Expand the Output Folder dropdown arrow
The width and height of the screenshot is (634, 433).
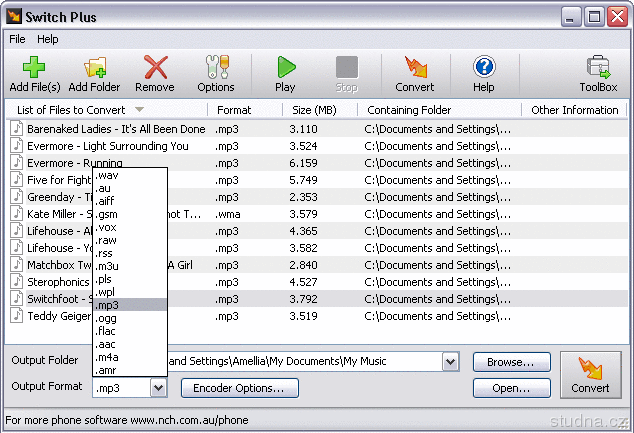click(450, 362)
